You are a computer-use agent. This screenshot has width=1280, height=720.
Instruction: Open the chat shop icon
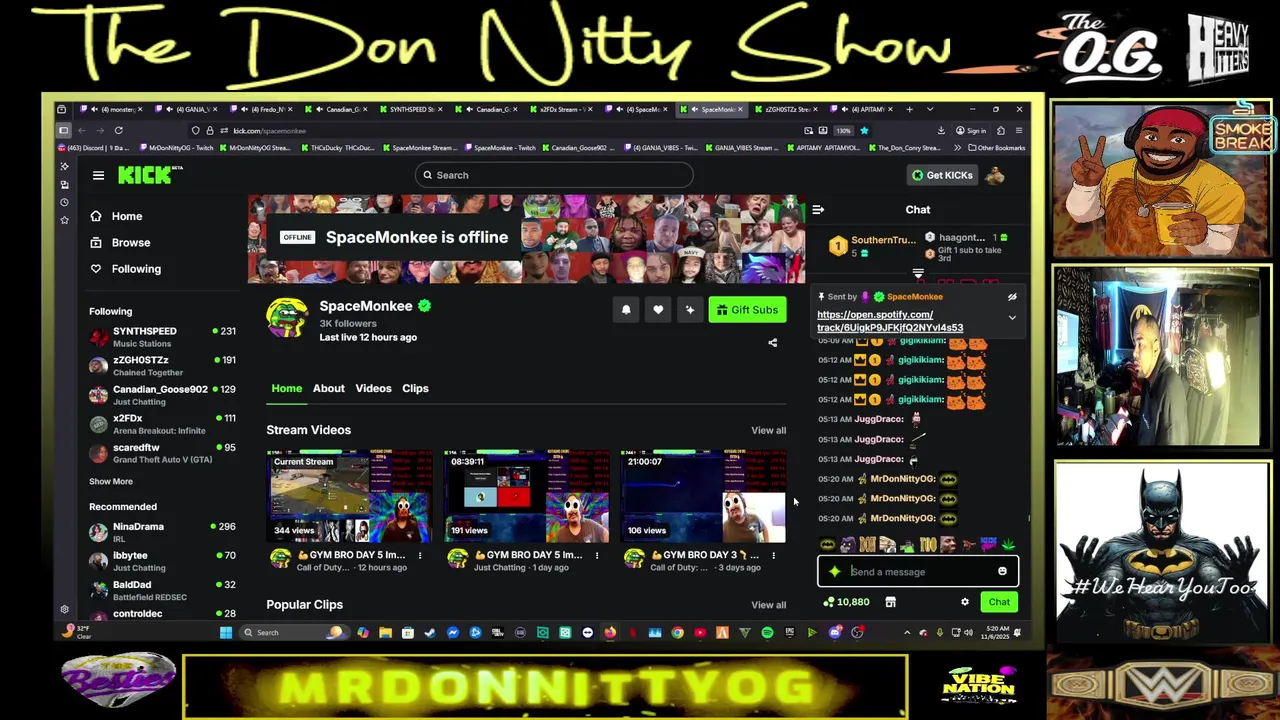[x=890, y=602]
